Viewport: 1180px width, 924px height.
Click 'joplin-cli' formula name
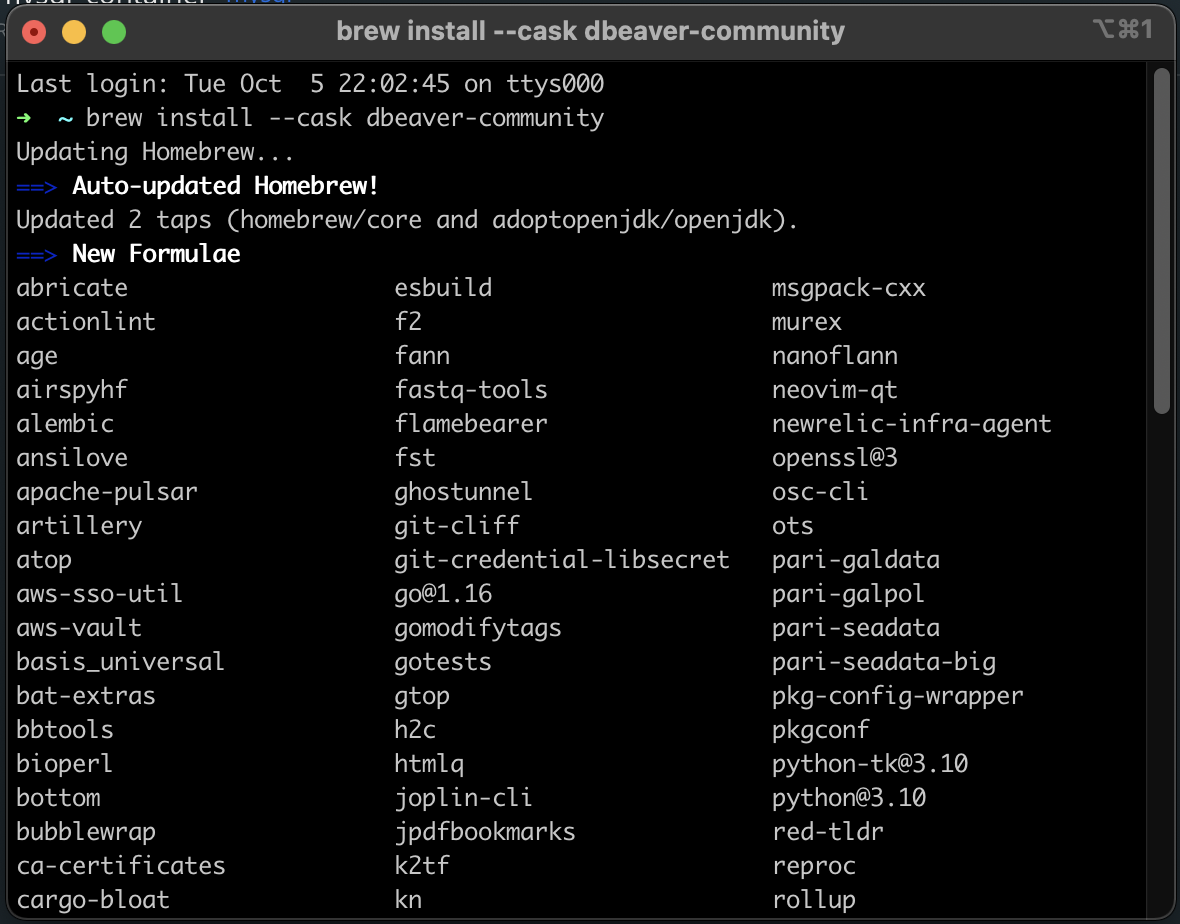[464, 798]
